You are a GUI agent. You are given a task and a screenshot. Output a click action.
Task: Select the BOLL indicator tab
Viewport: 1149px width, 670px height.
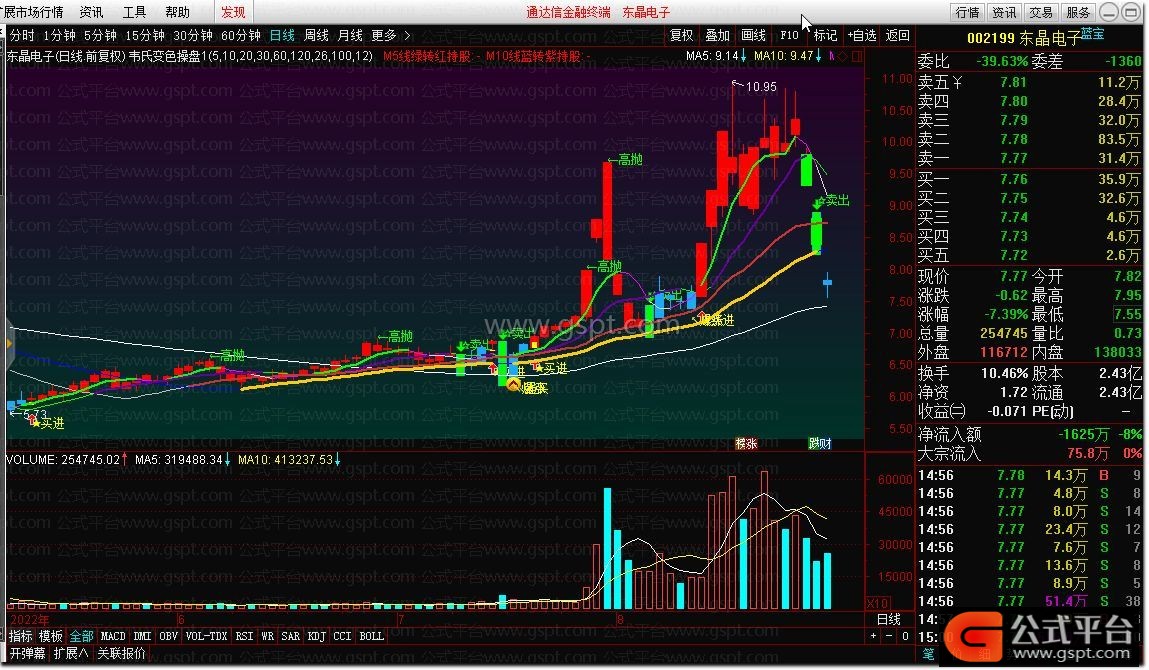[372, 636]
